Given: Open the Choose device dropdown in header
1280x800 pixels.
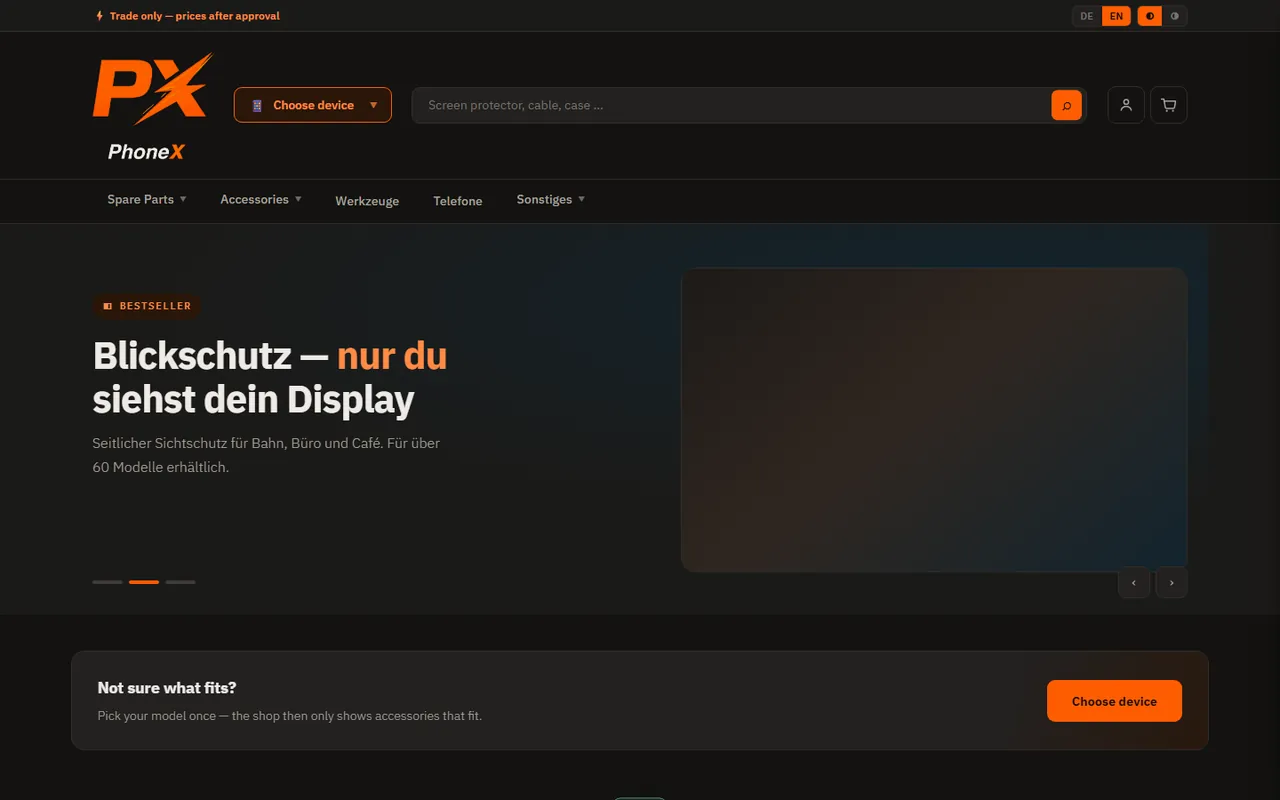Looking at the screenshot, I should coord(313,105).
